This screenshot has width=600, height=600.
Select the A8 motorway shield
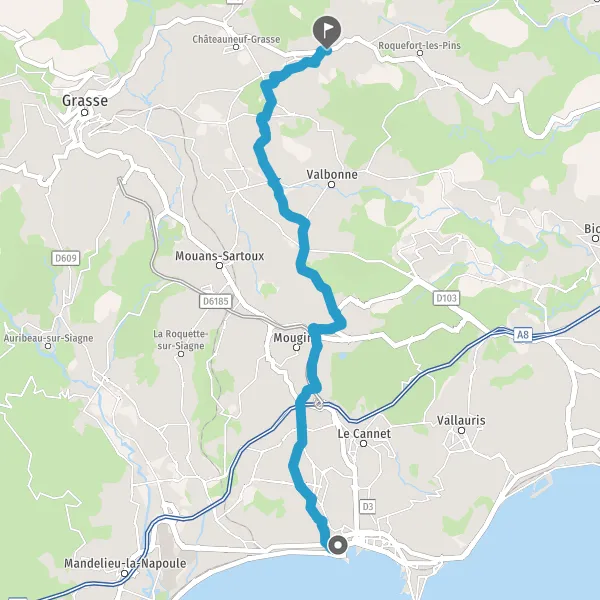point(523,335)
